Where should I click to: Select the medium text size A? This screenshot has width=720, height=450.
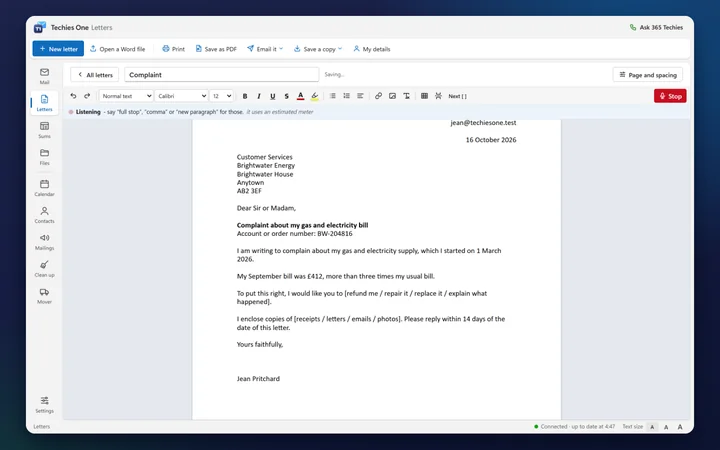pos(666,427)
